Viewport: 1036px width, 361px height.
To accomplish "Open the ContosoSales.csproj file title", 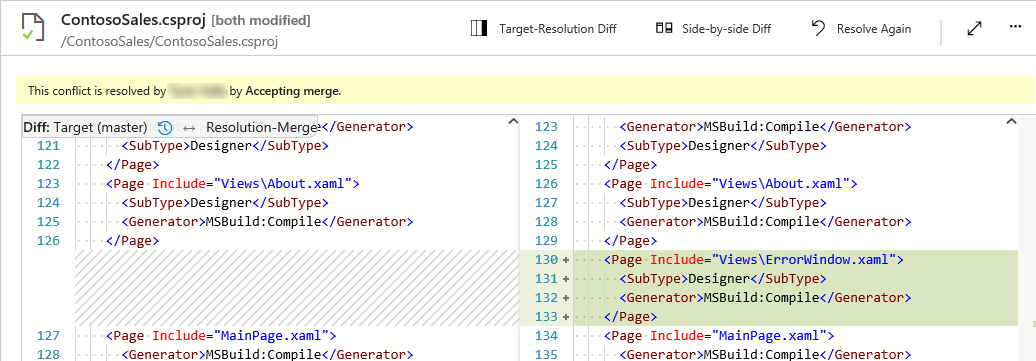I will (133, 20).
